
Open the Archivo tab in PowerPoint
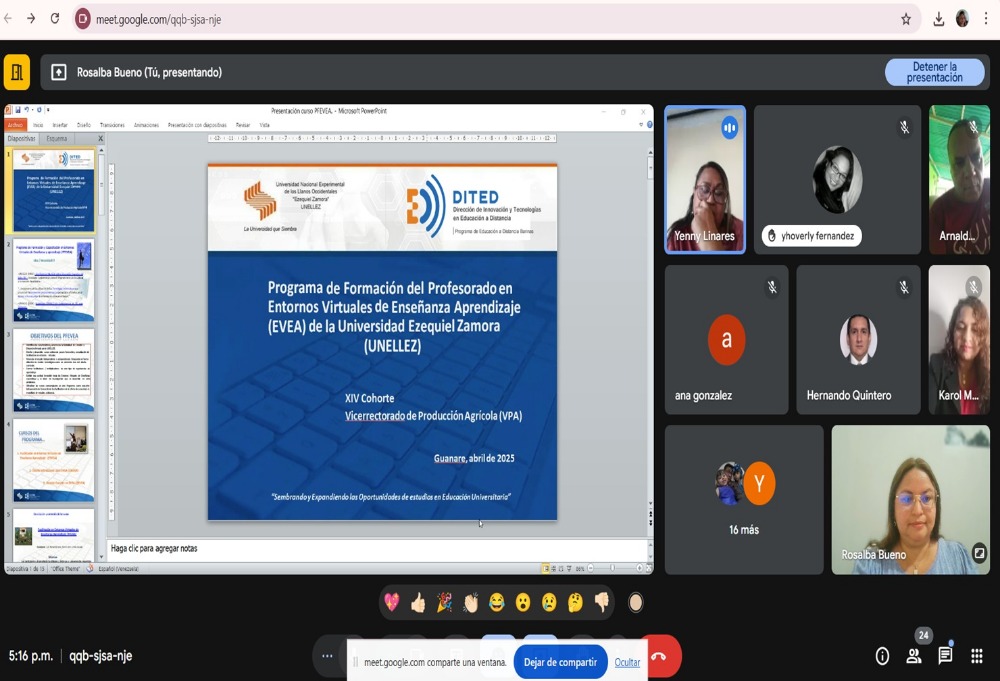pyautogui.click(x=14, y=125)
